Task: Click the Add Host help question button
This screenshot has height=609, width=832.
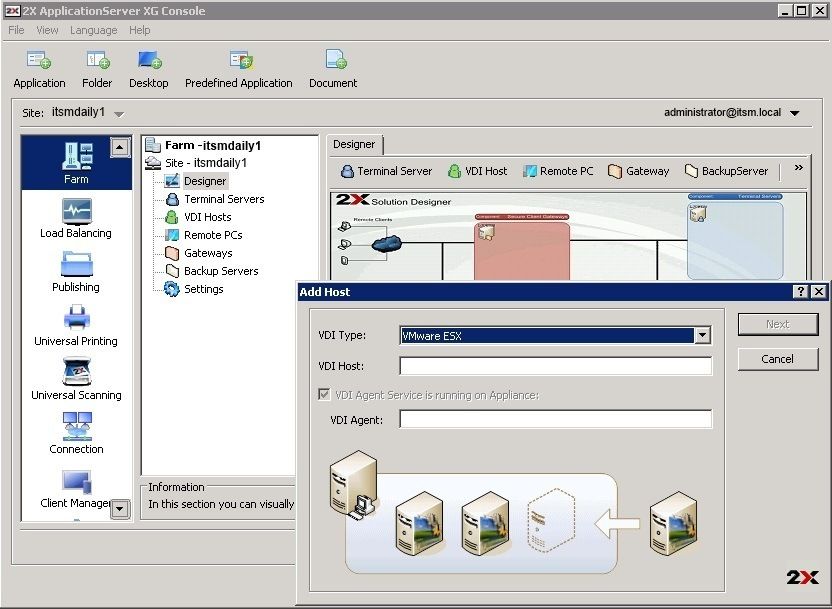Action: click(801, 291)
